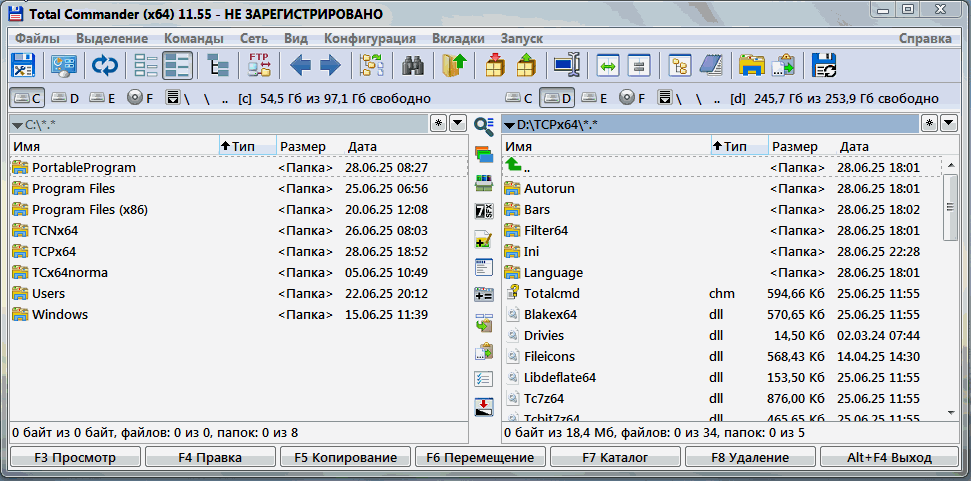The height and width of the screenshot is (481, 971).
Task: Expand right panel D:\TCPx64 path history triangle
Action: click(x=509, y=125)
